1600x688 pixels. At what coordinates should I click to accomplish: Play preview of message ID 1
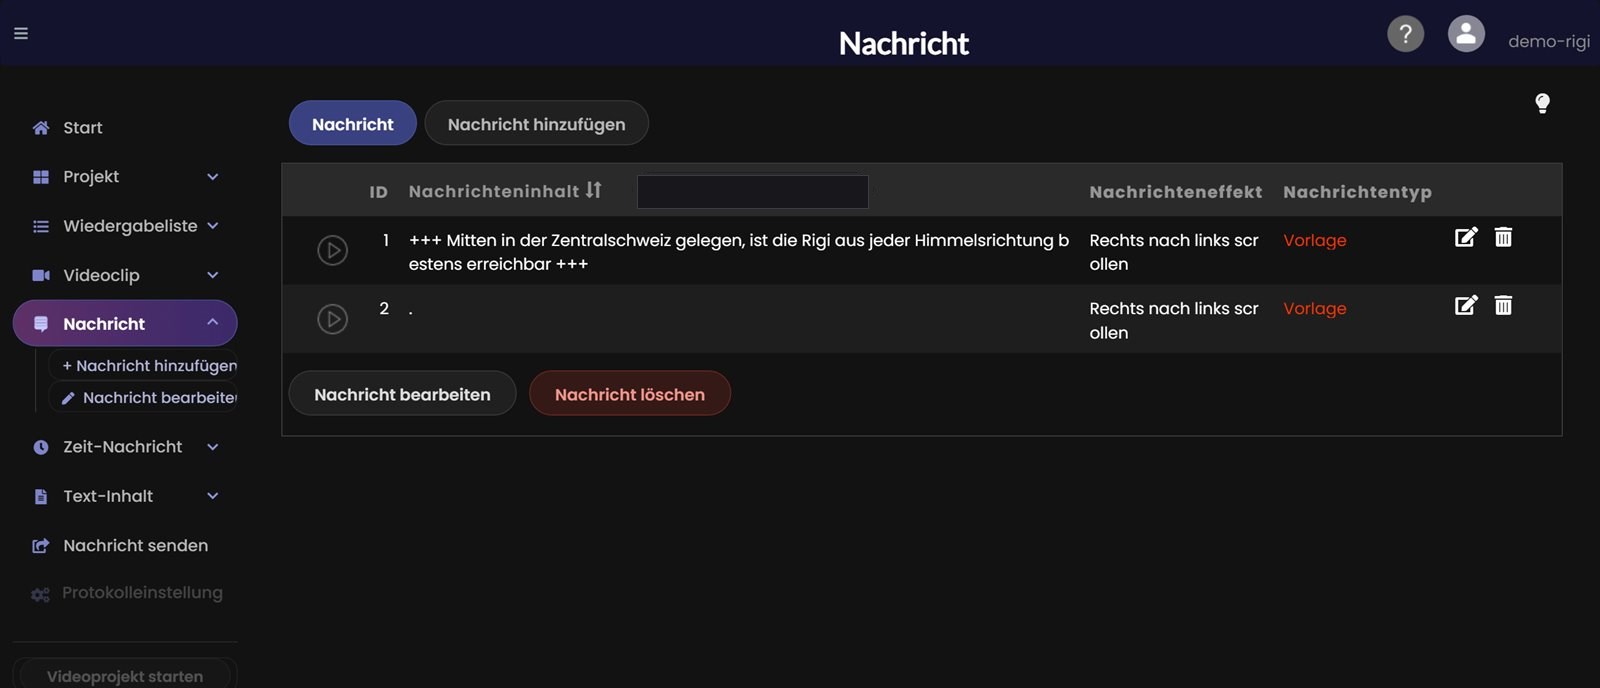pos(332,250)
